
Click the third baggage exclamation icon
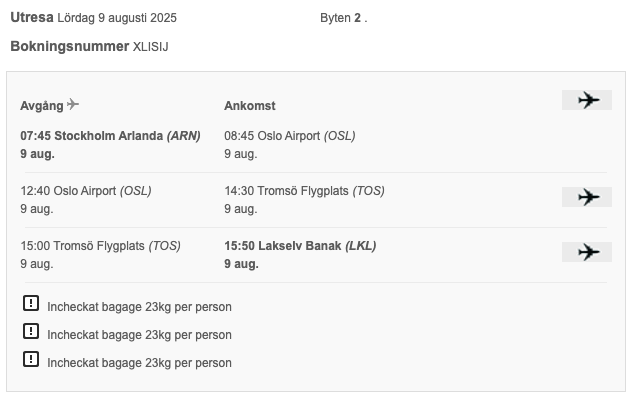pos(31,359)
